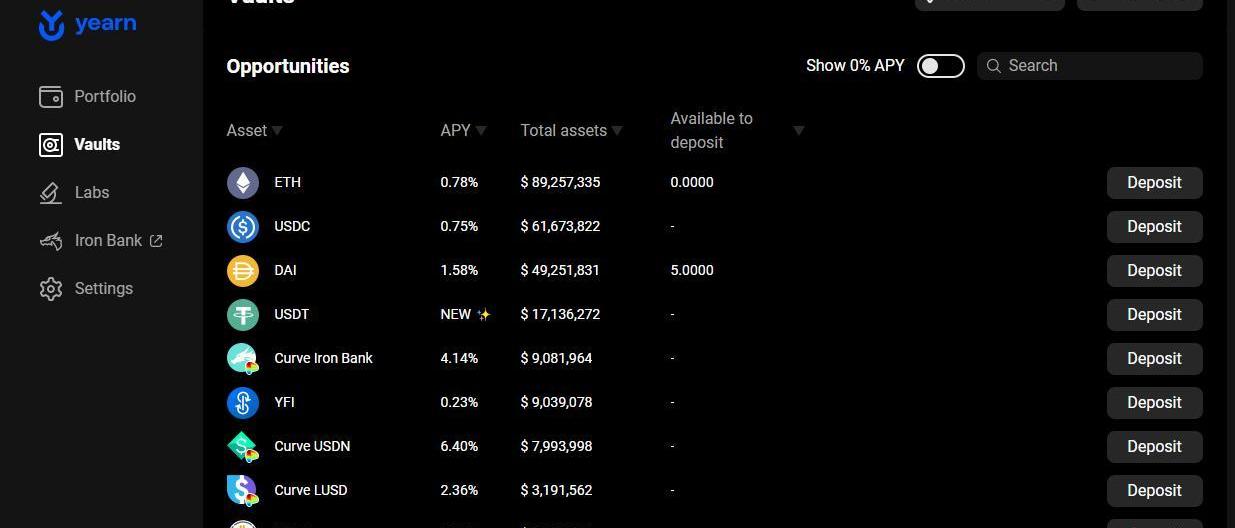Click the USDT token icon
The image size is (1235, 528).
(243, 315)
